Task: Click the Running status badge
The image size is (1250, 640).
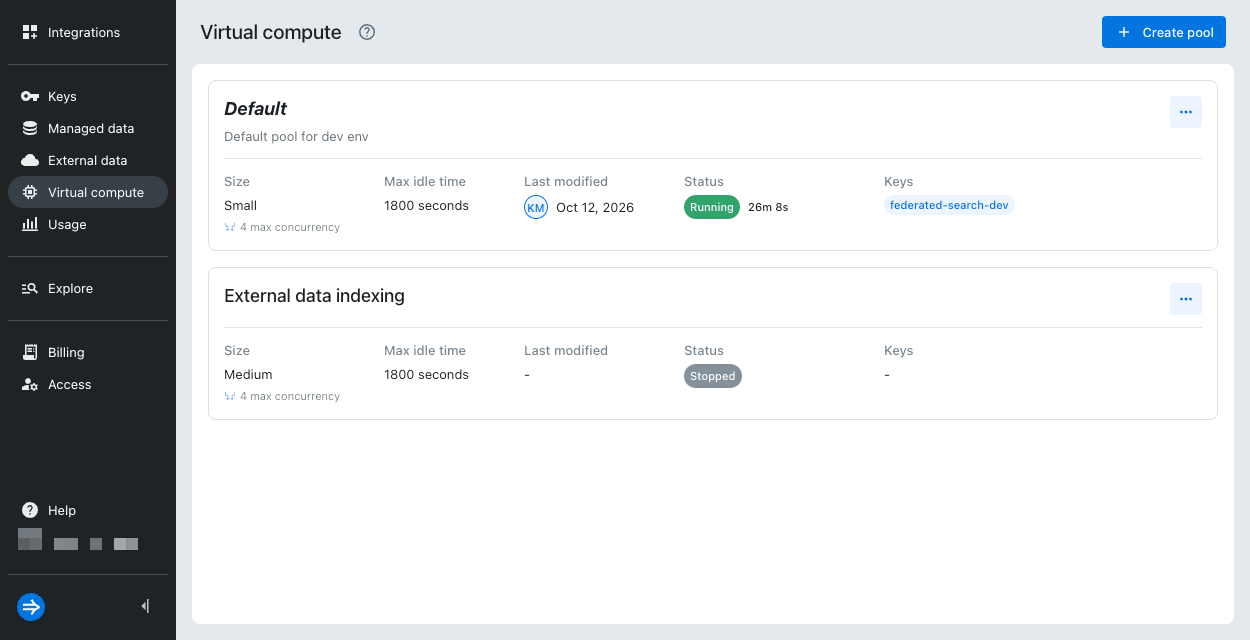Action: [712, 207]
